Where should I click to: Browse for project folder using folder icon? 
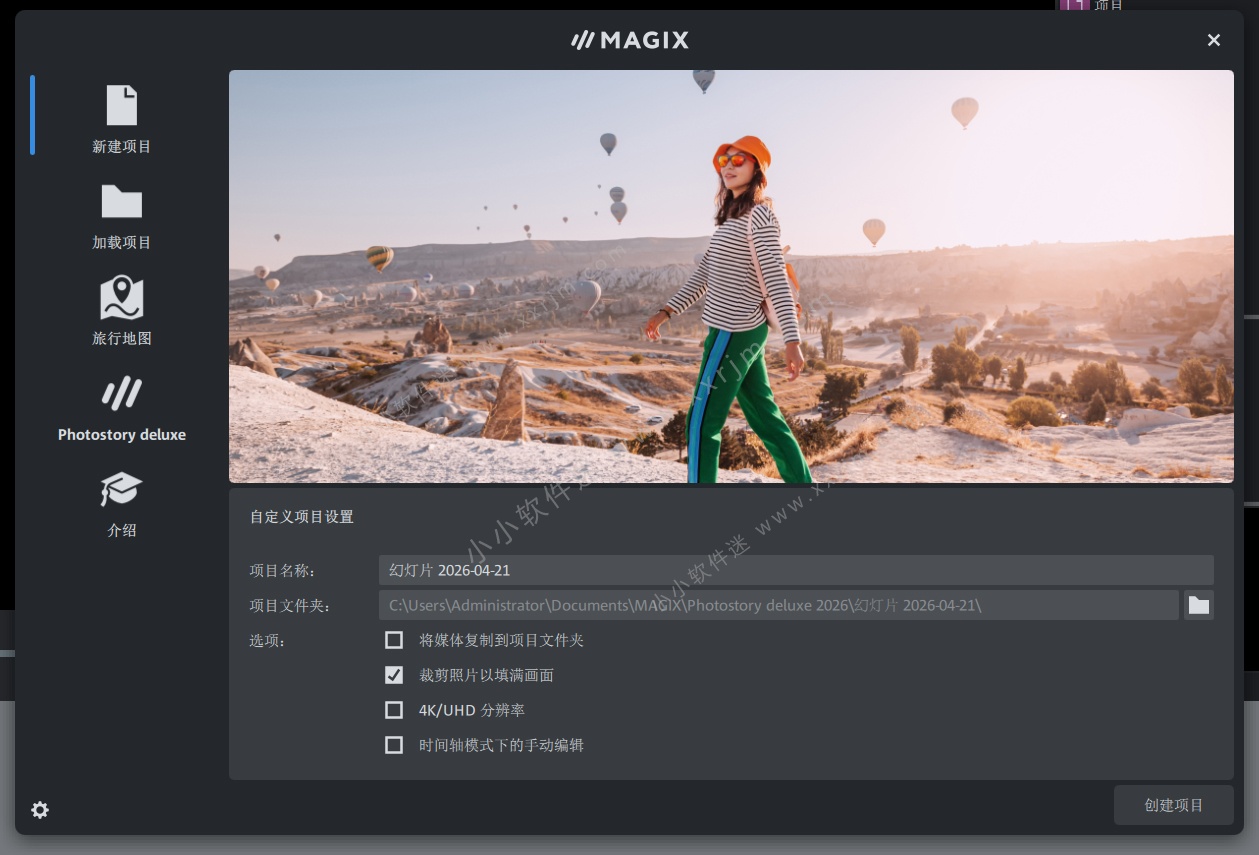click(x=1198, y=605)
